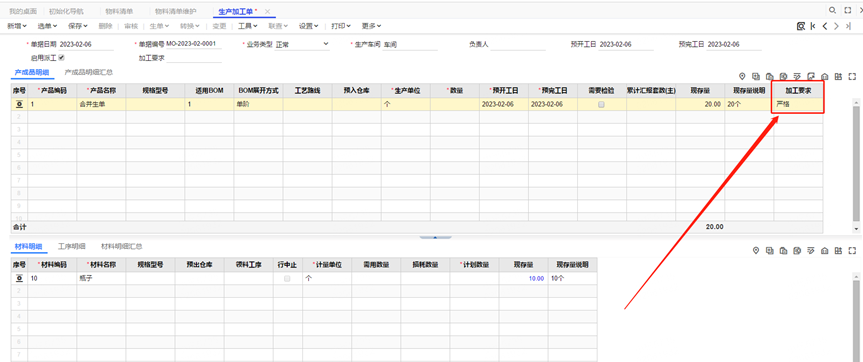This screenshot has width=863, height=362.
Task: Toggle full-screen icon in the top tab bar
Action: click(x=848, y=11)
